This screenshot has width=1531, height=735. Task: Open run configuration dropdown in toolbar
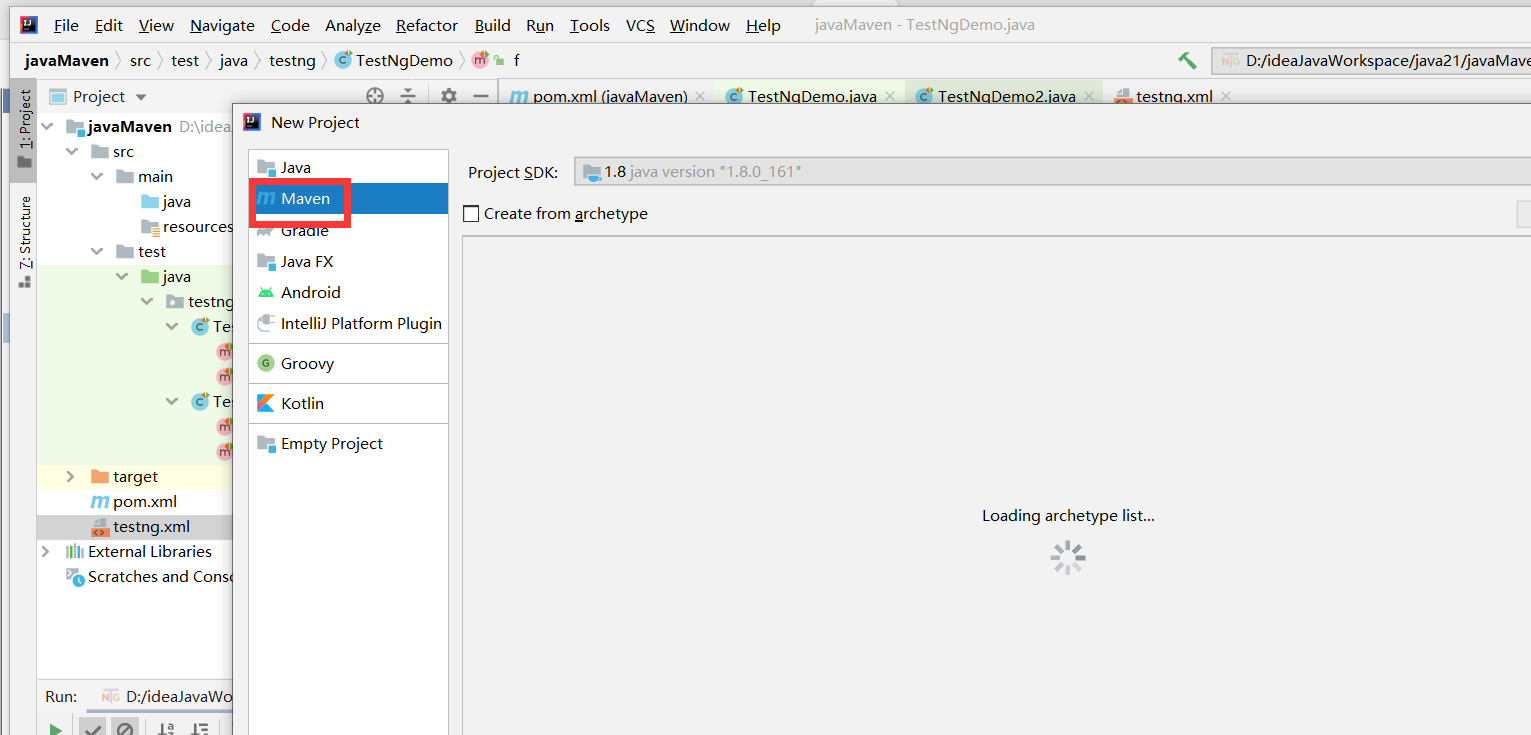[1370, 61]
